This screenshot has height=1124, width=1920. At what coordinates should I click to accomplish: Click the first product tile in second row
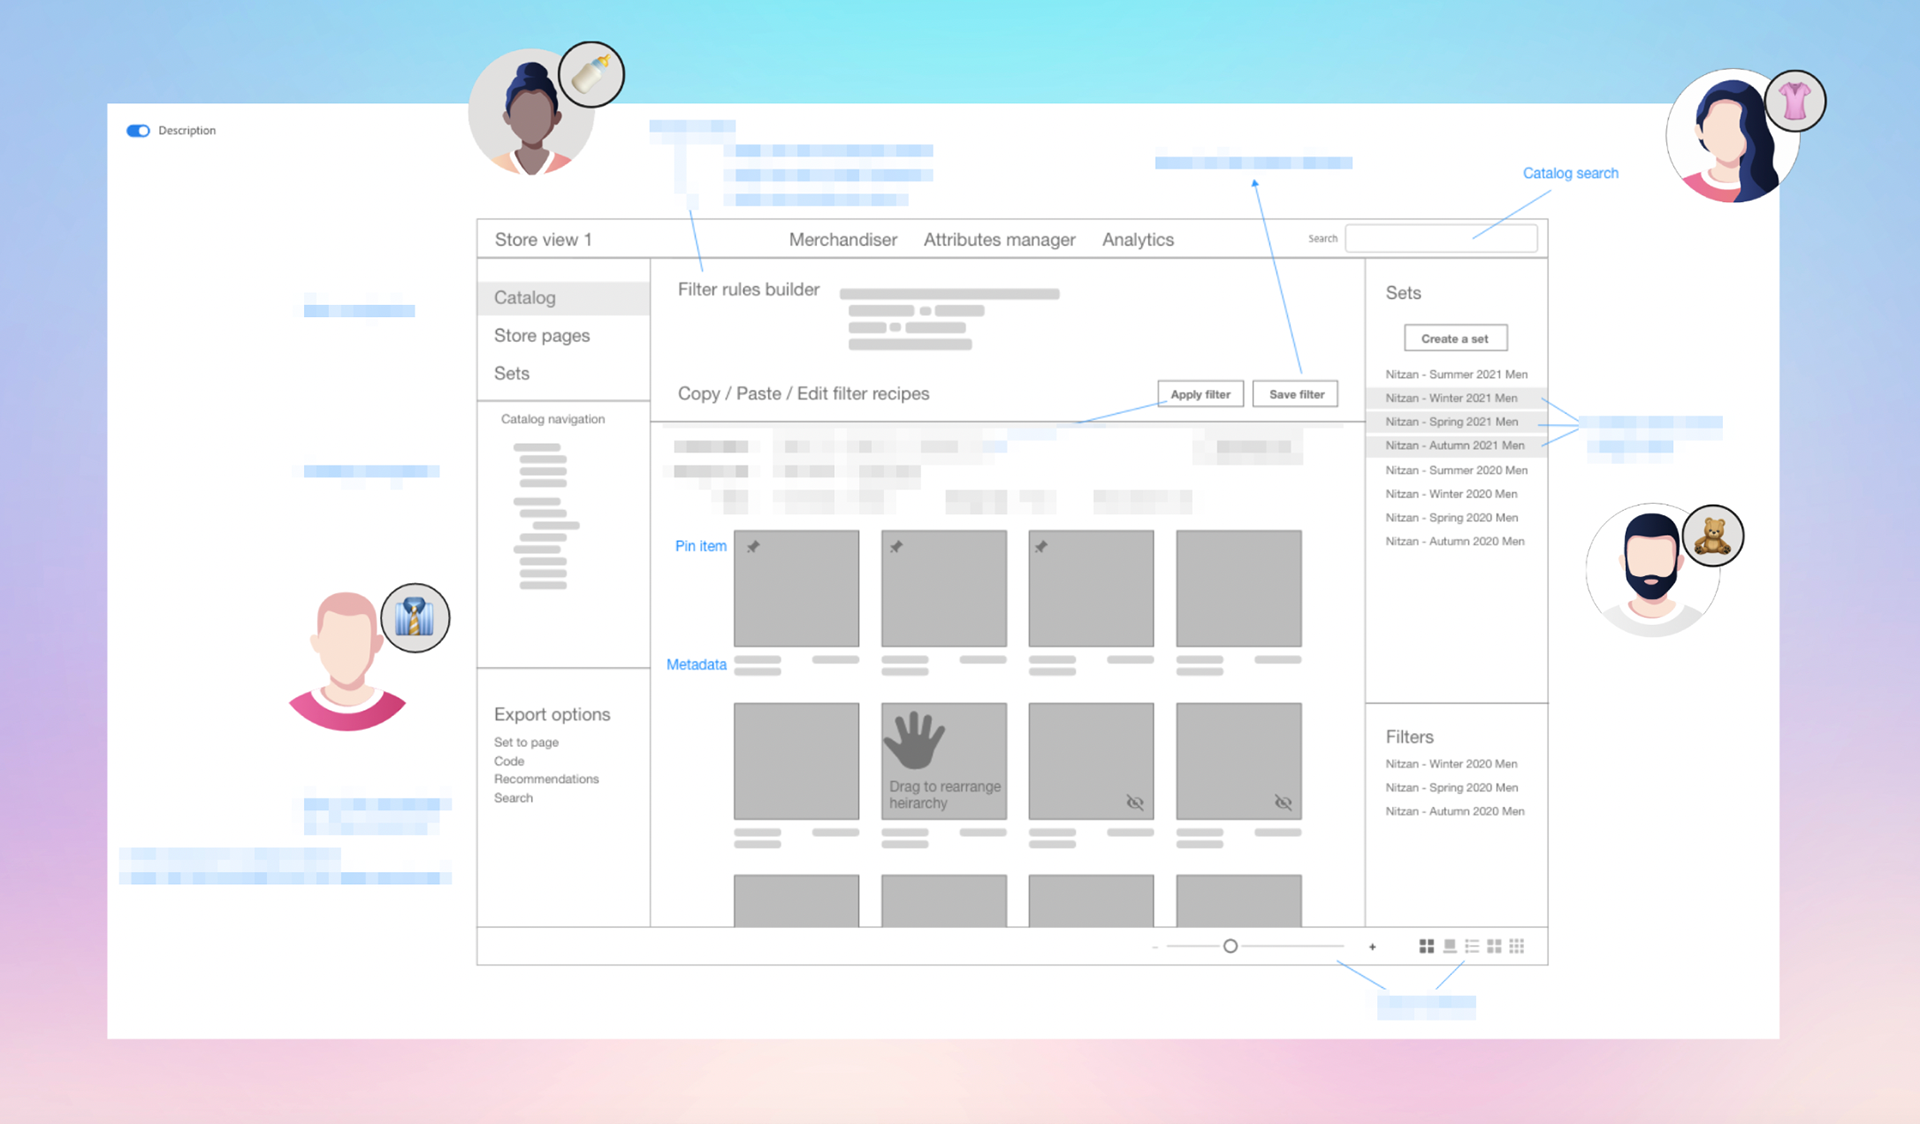pyautogui.click(x=796, y=761)
